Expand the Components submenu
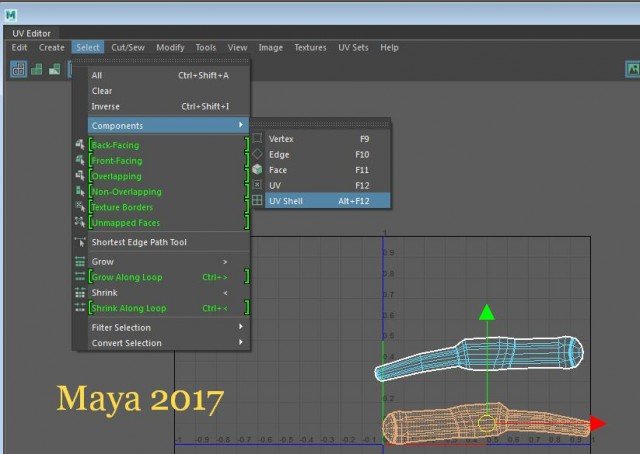Screen dimensions: 640x454 (168, 125)
